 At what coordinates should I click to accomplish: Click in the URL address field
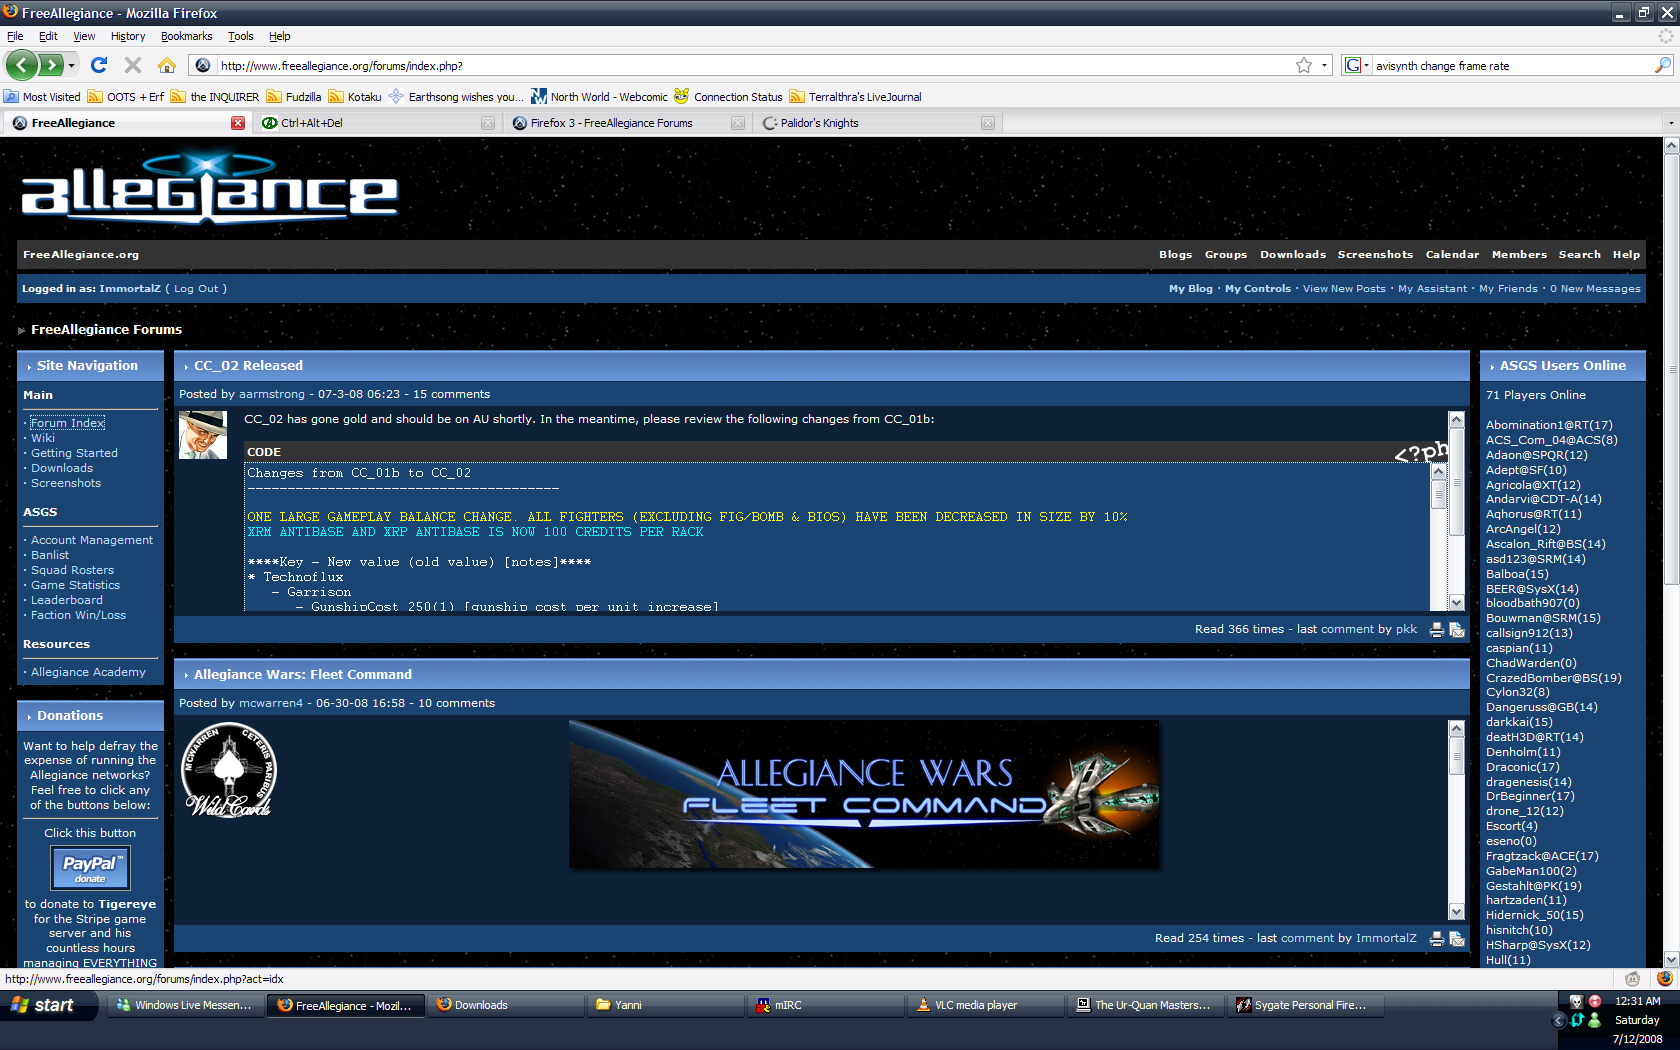click(750, 65)
